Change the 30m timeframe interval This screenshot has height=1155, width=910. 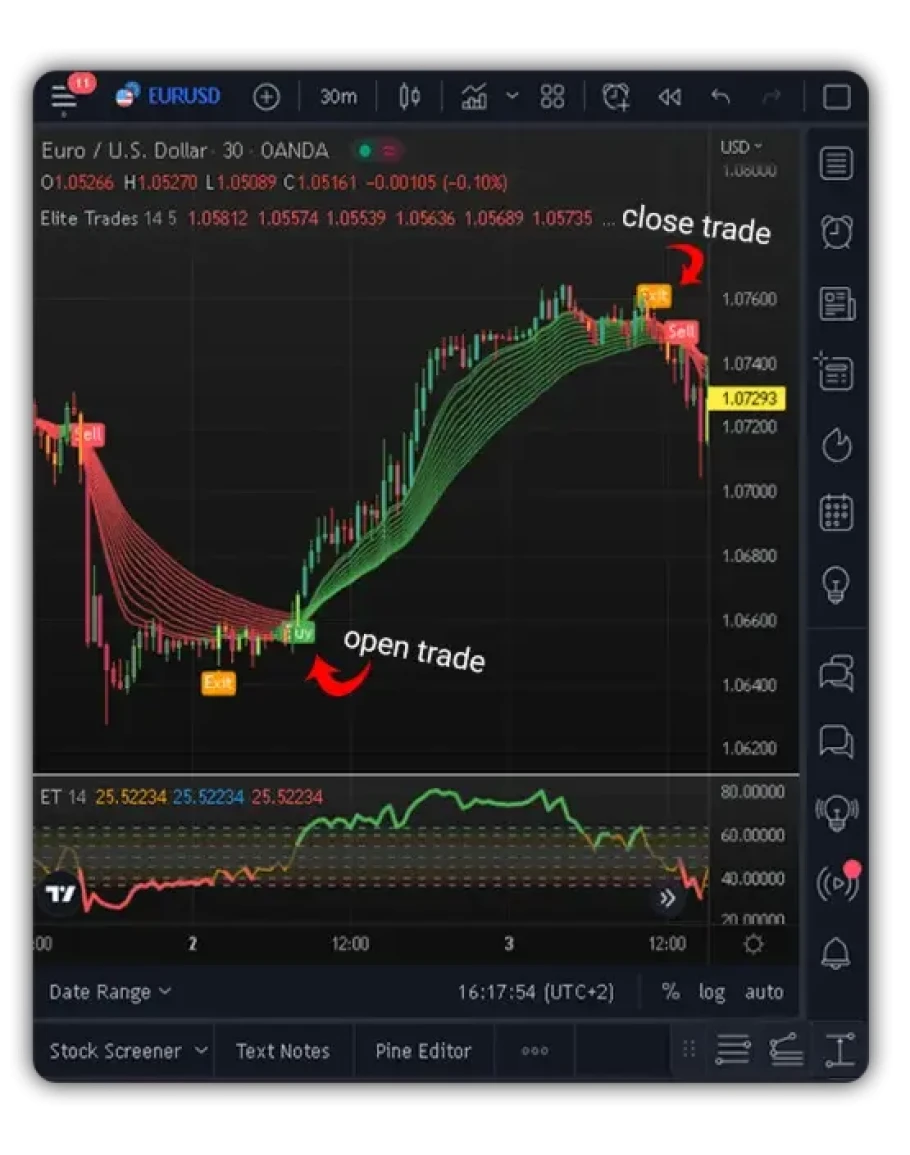338,96
